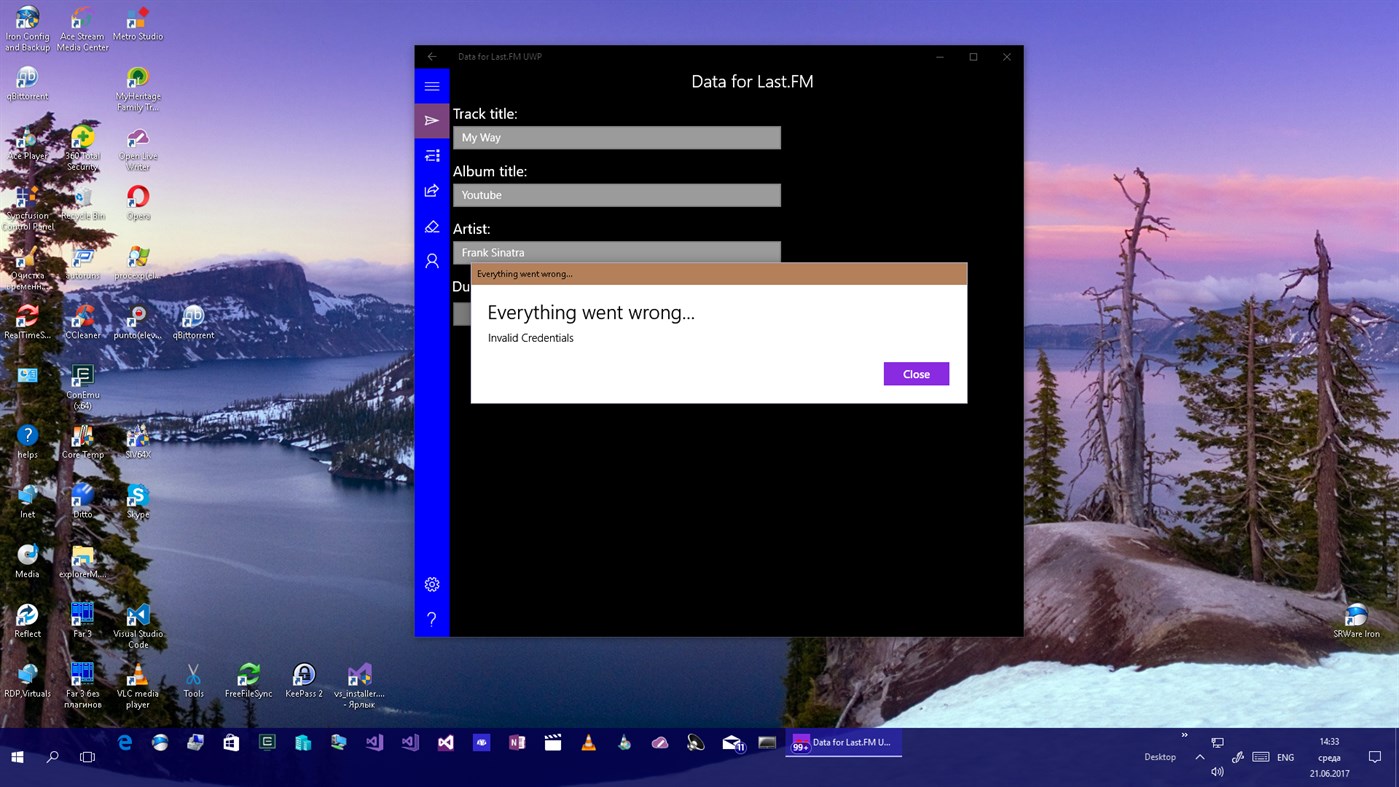This screenshot has height=787, width=1399.
Task: Launch Open Live Writer shortcut
Action: [x=138, y=149]
